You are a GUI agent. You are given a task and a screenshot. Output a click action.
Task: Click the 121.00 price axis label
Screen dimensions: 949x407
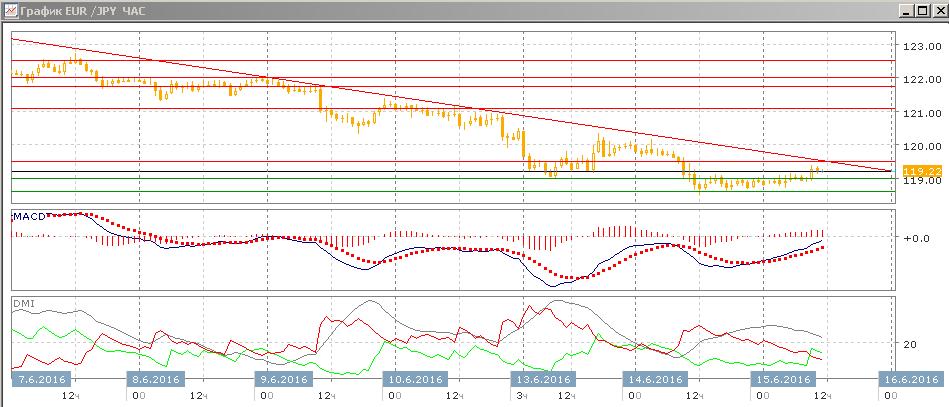coord(922,113)
